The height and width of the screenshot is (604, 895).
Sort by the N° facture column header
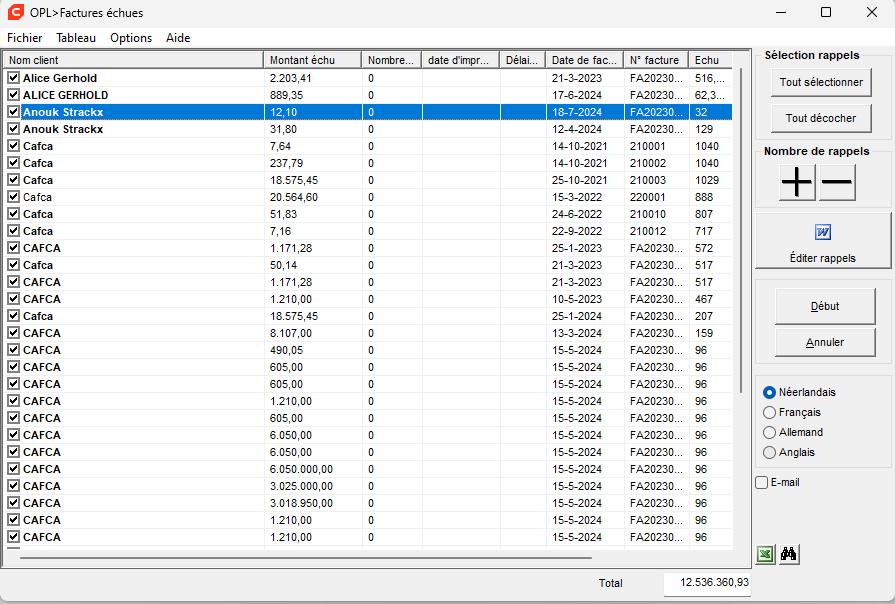656,60
